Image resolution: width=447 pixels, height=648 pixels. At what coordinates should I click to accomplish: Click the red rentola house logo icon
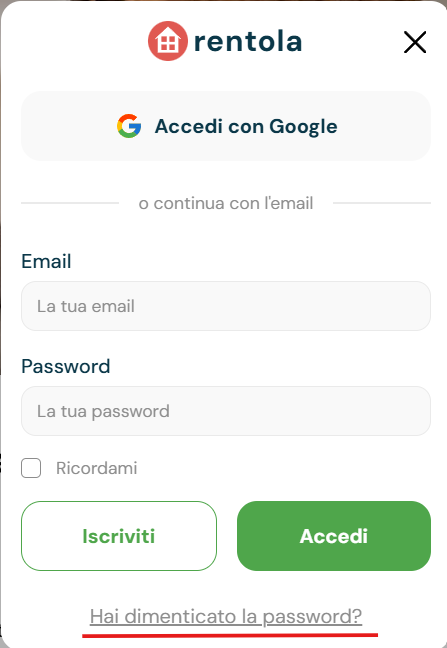coord(168,41)
